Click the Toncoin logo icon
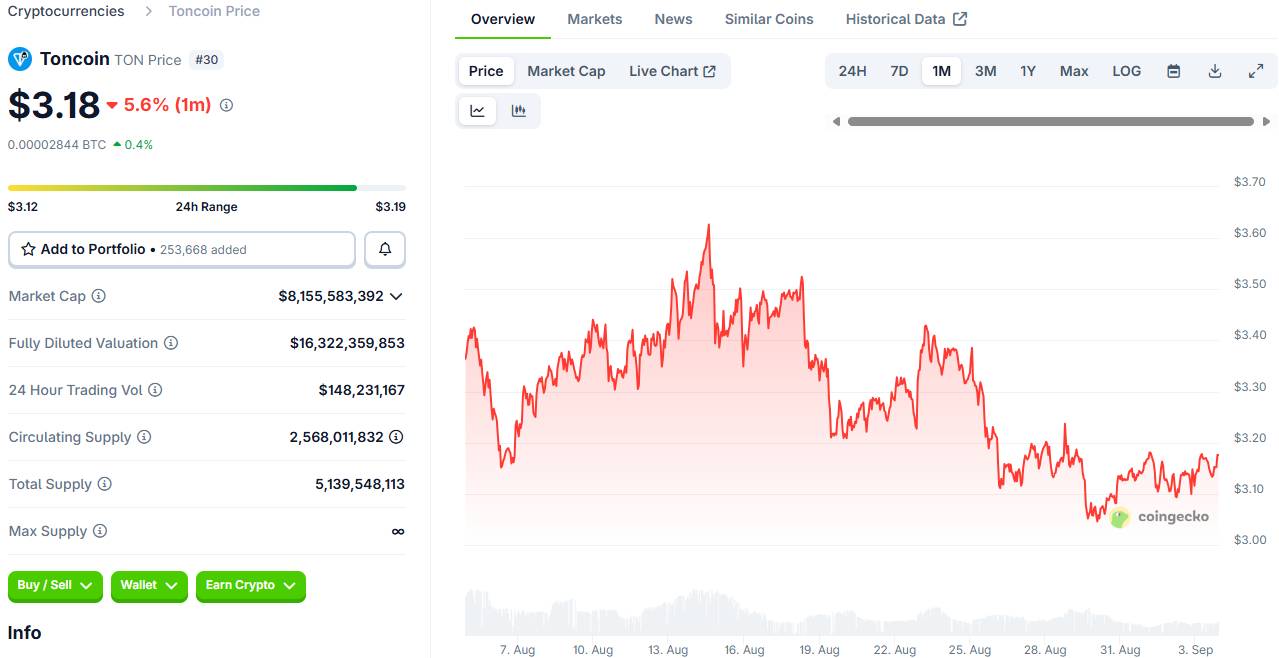Image resolution: width=1279 pixels, height=658 pixels. pos(20,59)
